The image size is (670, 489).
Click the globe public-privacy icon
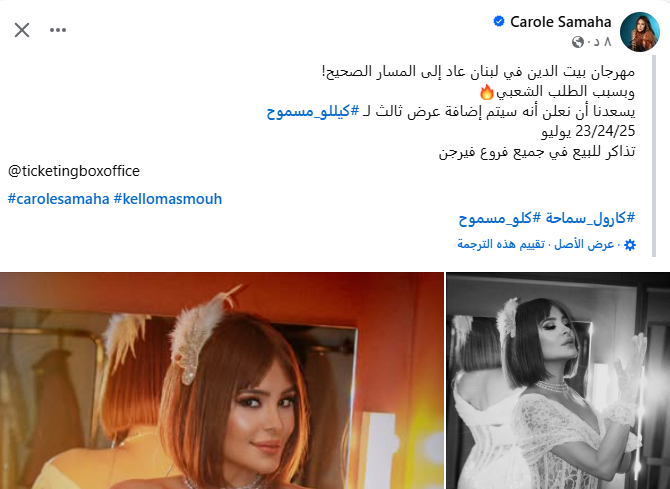click(578, 42)
